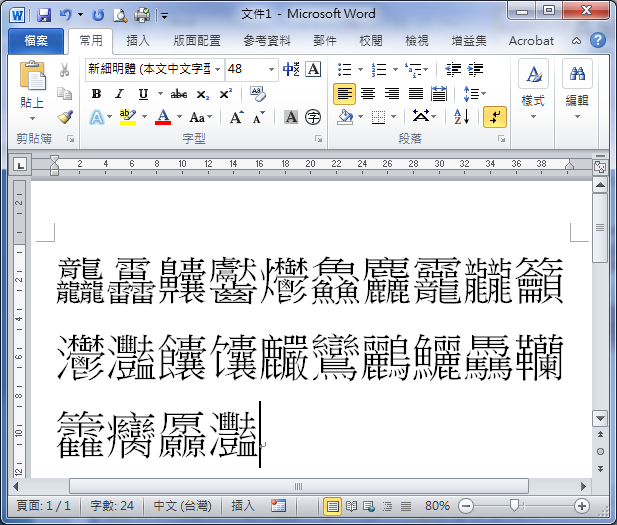617x525 pixels.
Task: Click the Quick Print printer icon
Action: coord(142,15)
